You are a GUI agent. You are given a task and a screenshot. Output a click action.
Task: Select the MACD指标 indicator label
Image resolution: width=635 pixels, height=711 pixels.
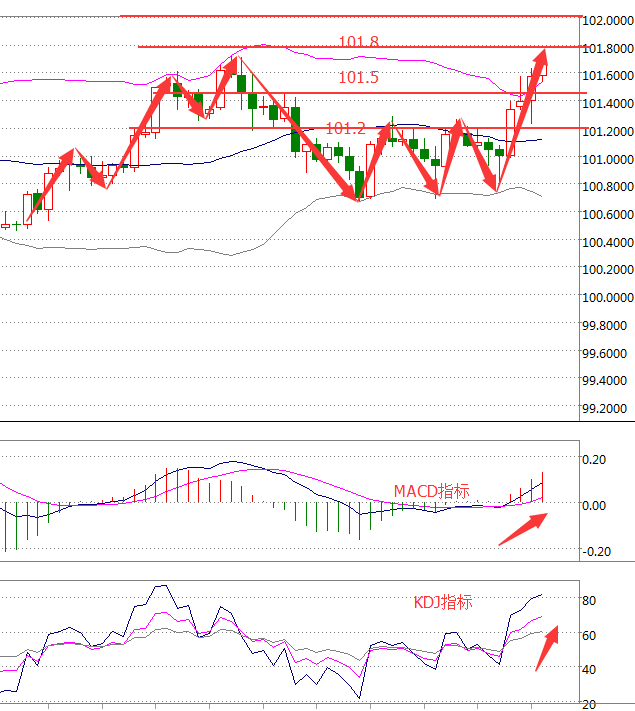431,491
